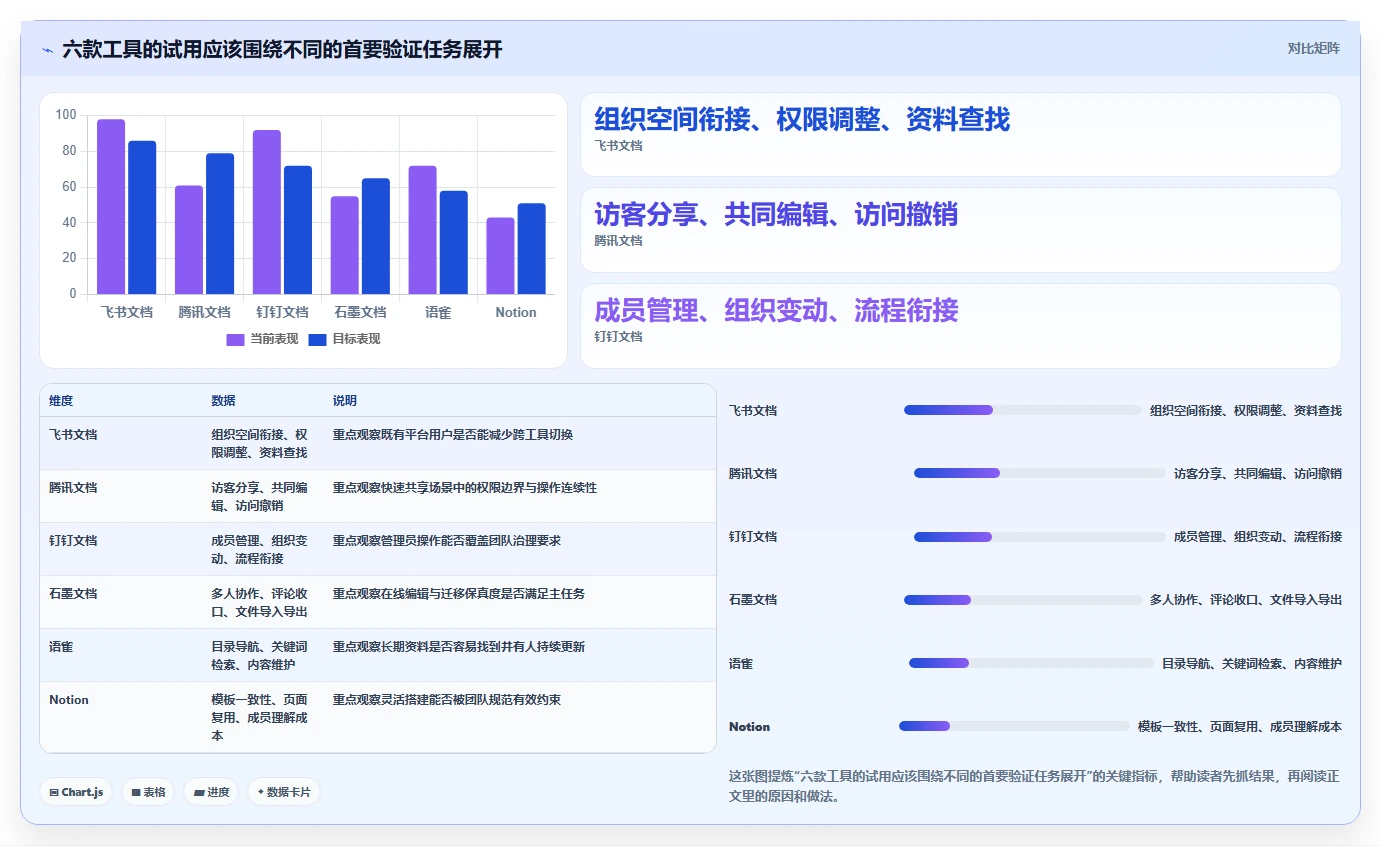Select the Notion cell in the table

(x=69, y=700)
